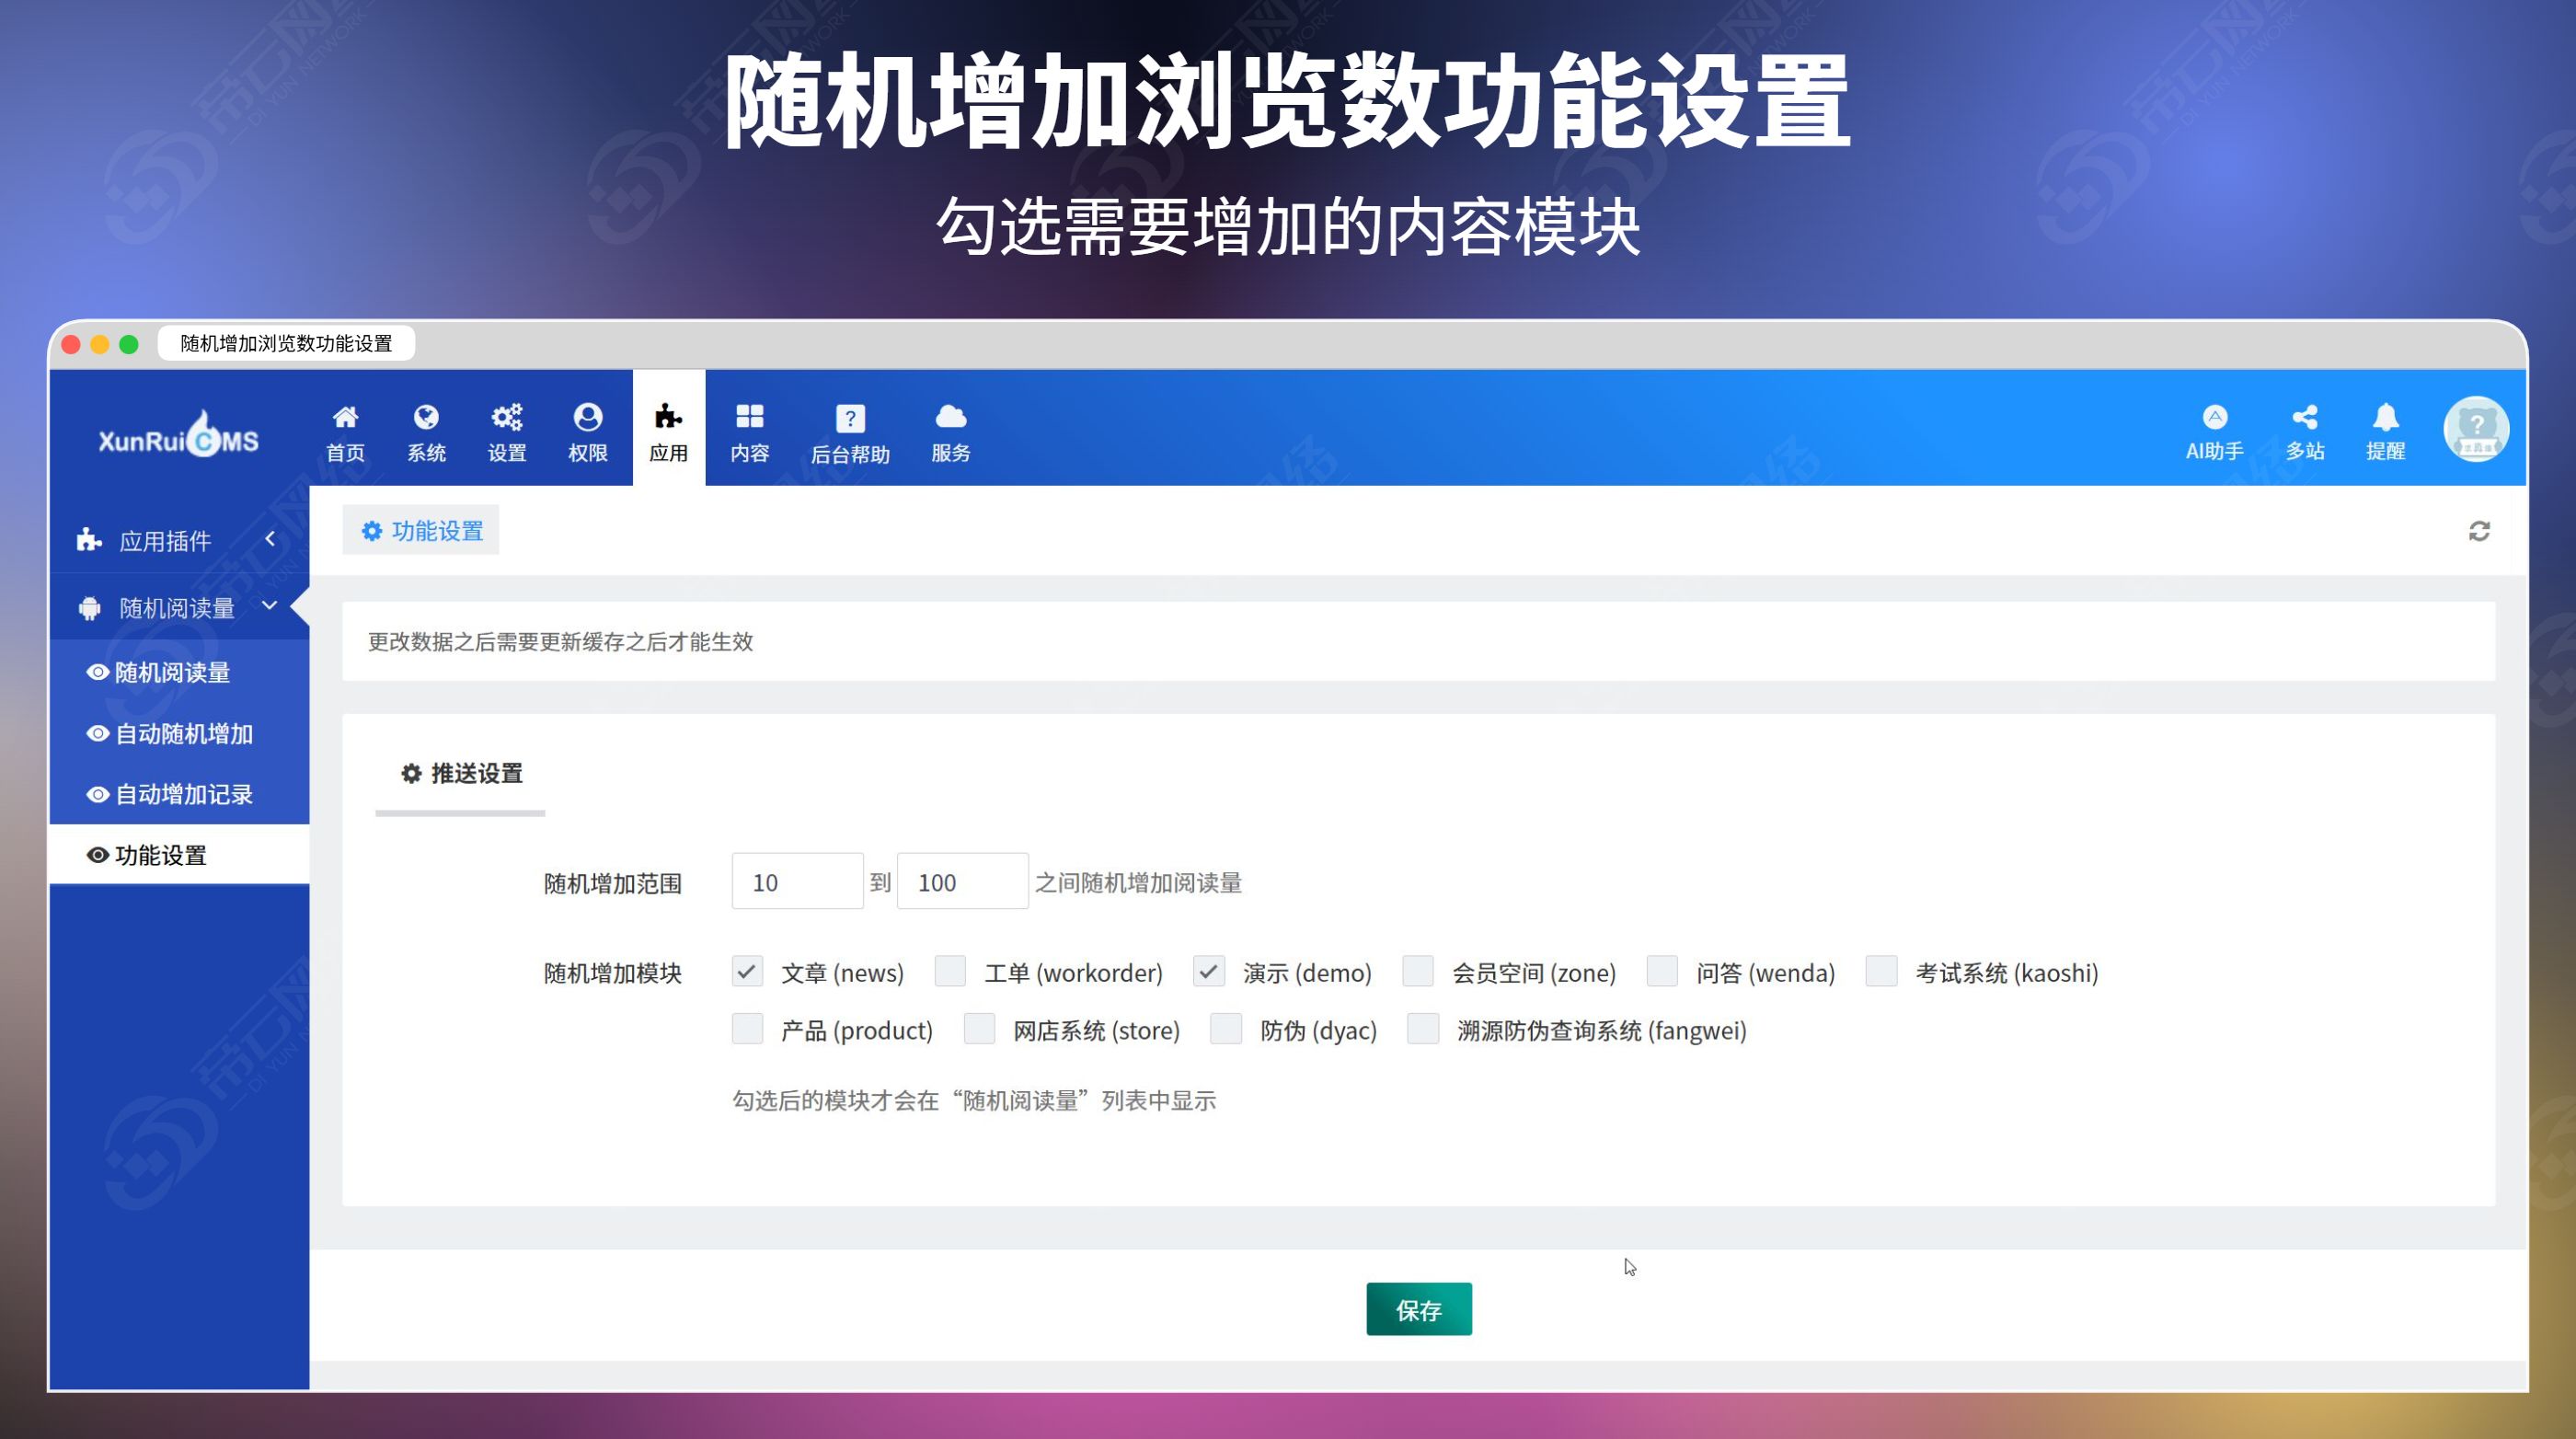Click the random range input showing 100
Image resolution: width=2576 pixels, height=1439 pixels.
click(x=961, y=881)
